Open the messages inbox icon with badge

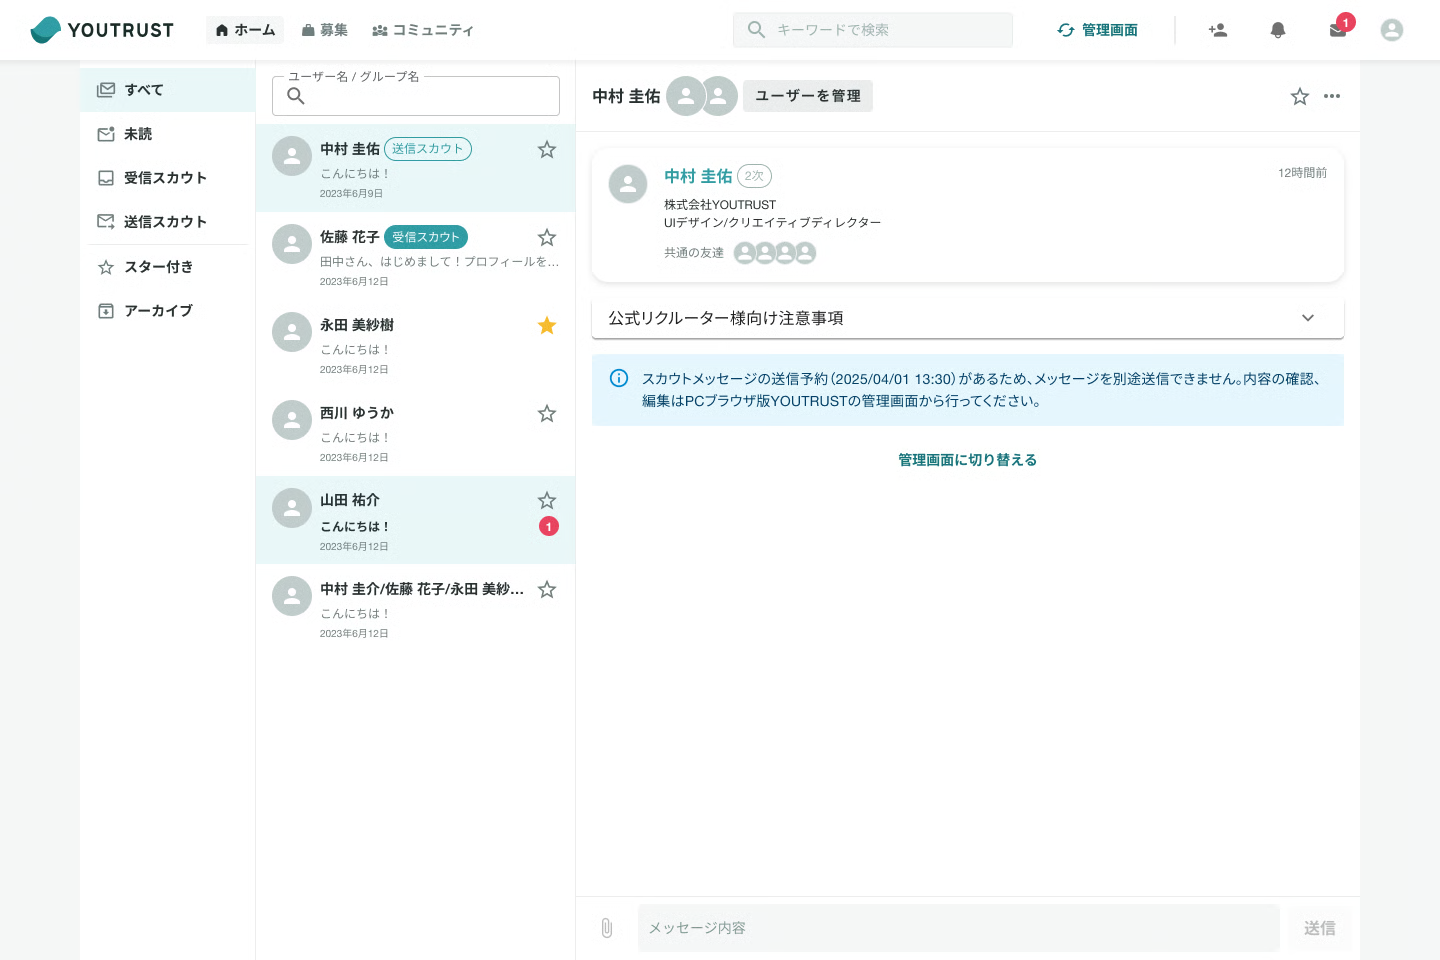1337,30
